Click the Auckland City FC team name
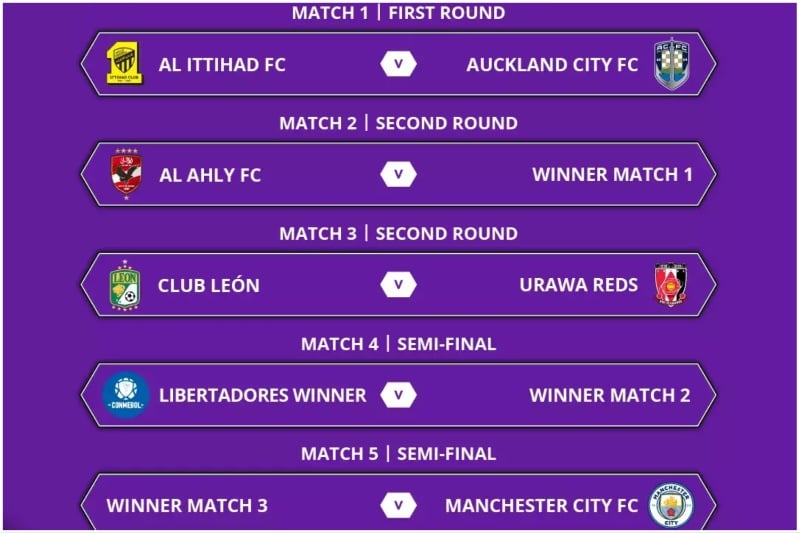Image resolution: width=800 pixels, height=533 pixels. (x=552, y=65)
